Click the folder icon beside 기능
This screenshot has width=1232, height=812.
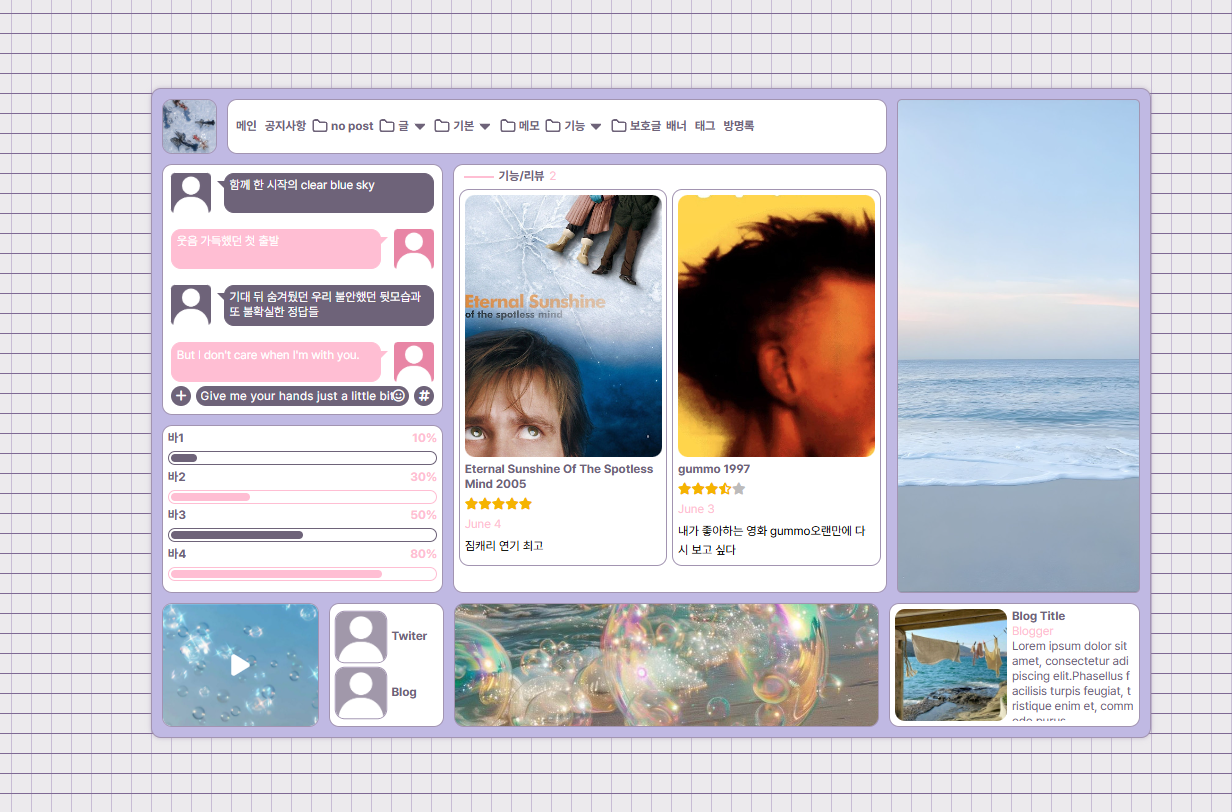(x=553, y=126)
